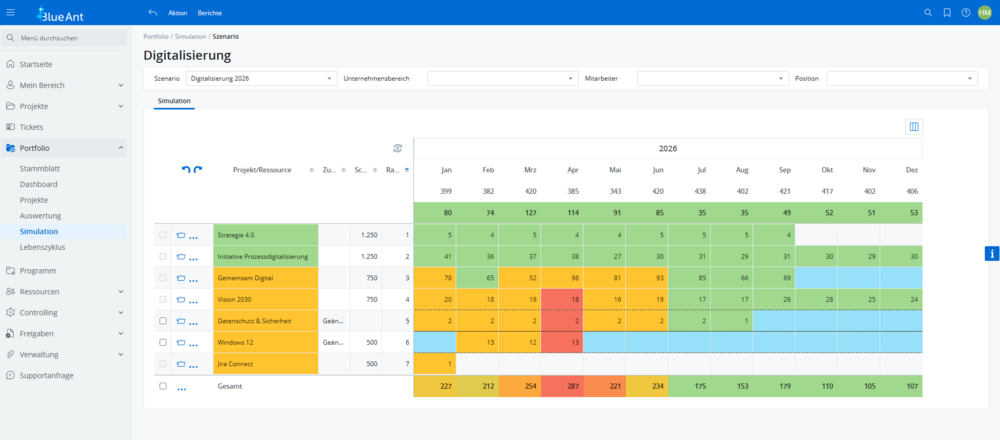
Task: Expand the Unternehmensbereich dropdown
Action: tap(502, 78)
